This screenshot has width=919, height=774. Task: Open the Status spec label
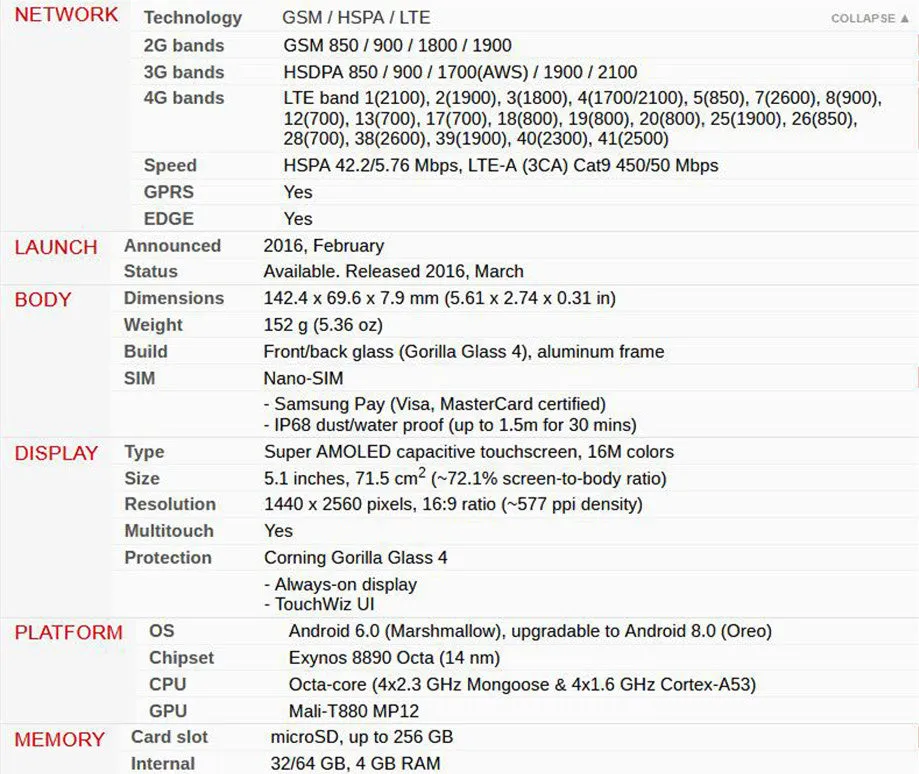tap(151, 271)
